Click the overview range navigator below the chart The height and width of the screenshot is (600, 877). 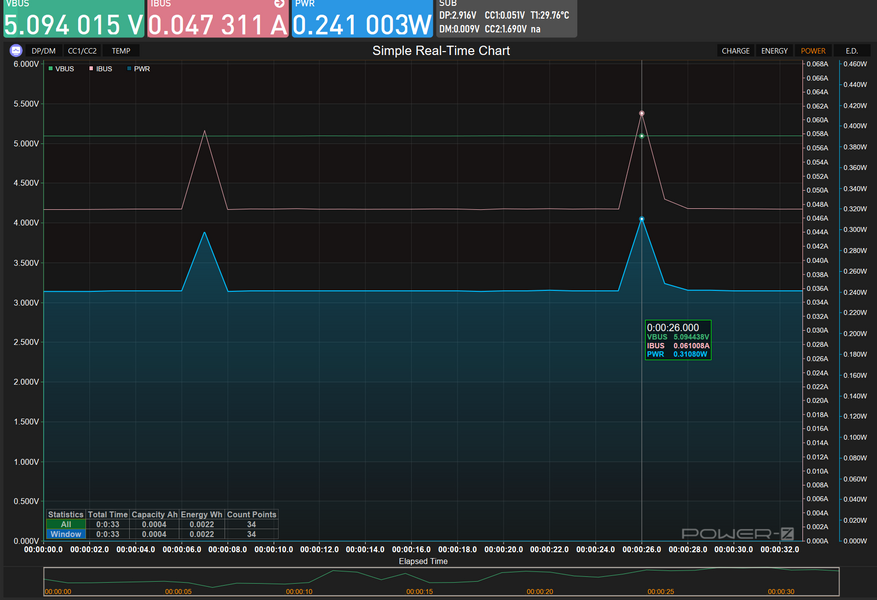440,580
